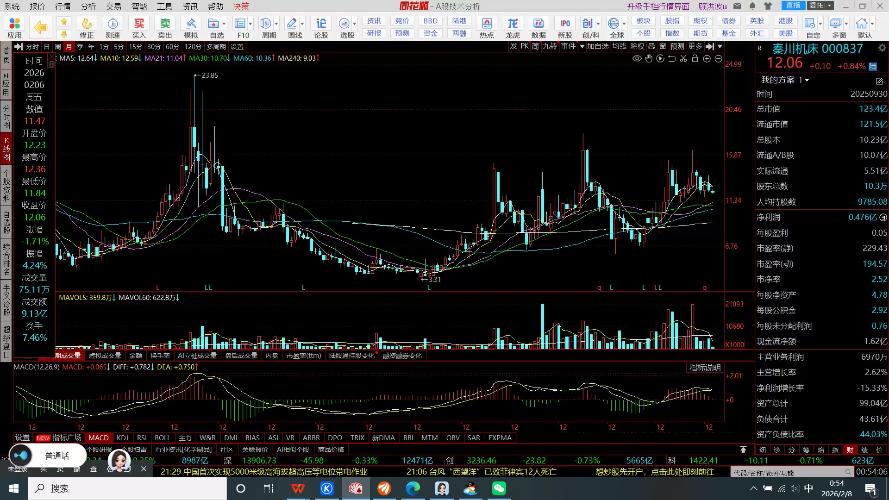Screen dimensions: 889x500
Task: Switch chart period to 周 weekly
Action: click(x=58, y=47)
